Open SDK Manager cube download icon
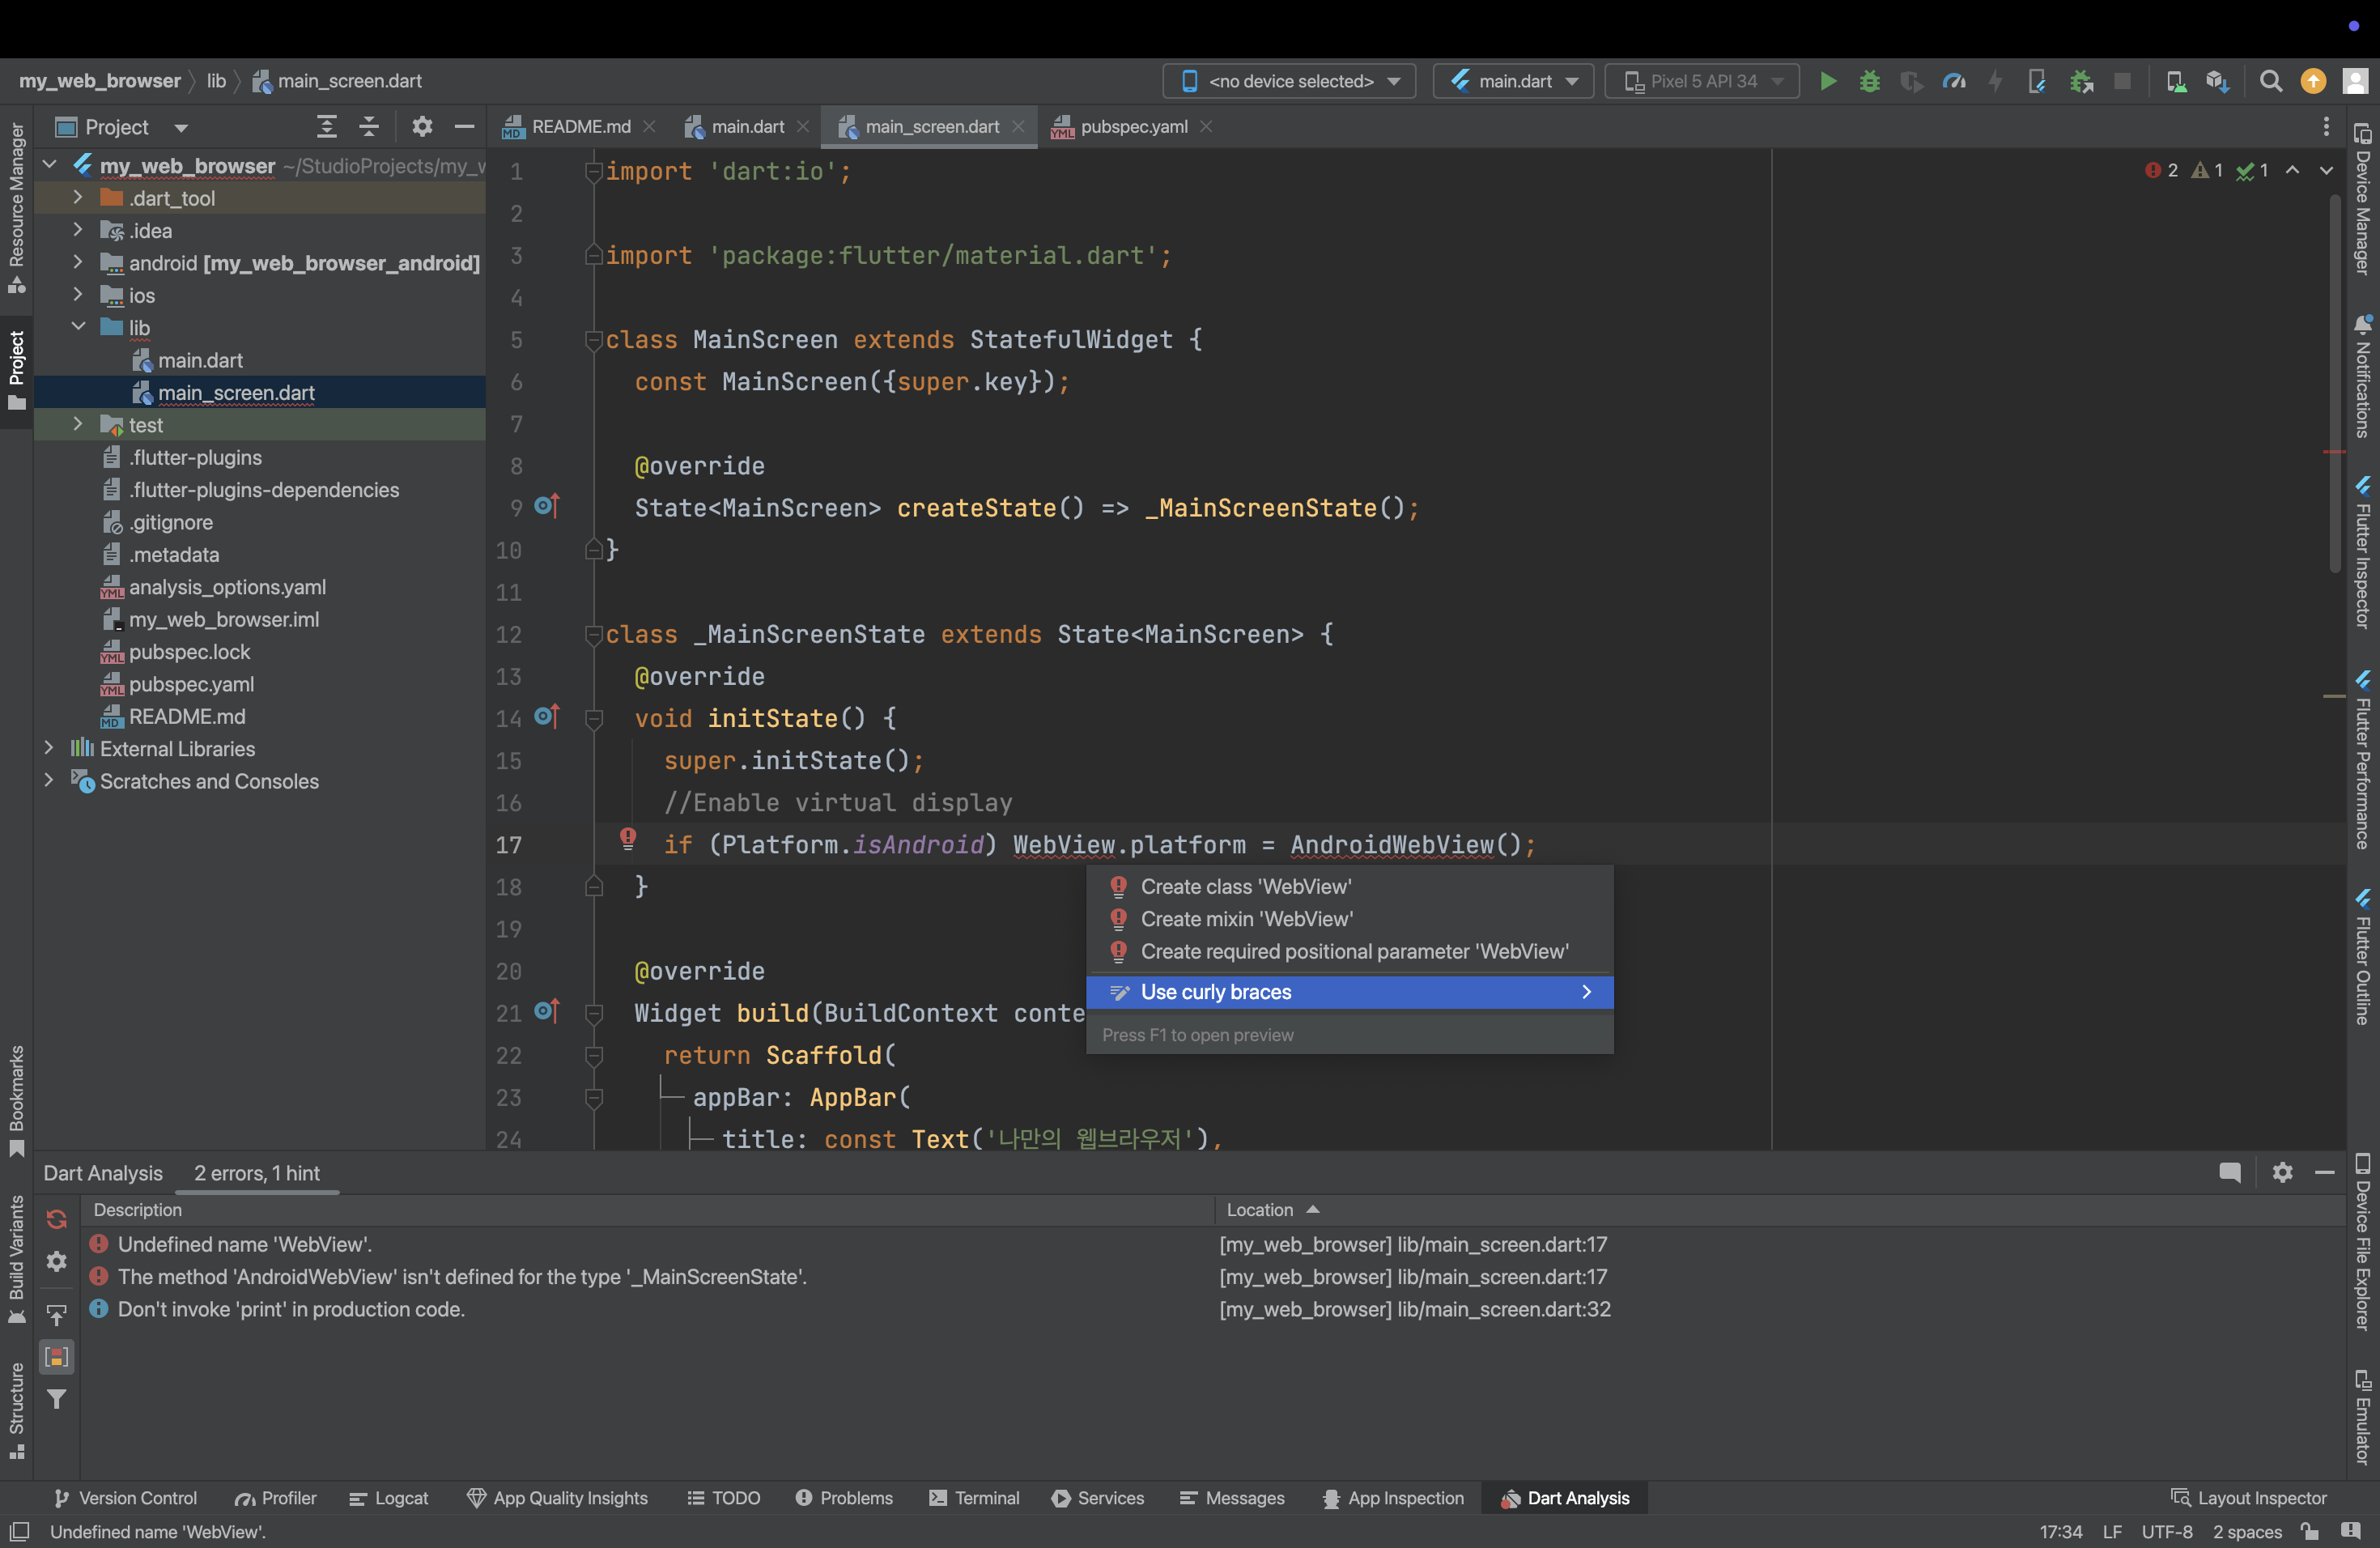This screenshot has height=1548, width=2380. tap(2217, 81)
